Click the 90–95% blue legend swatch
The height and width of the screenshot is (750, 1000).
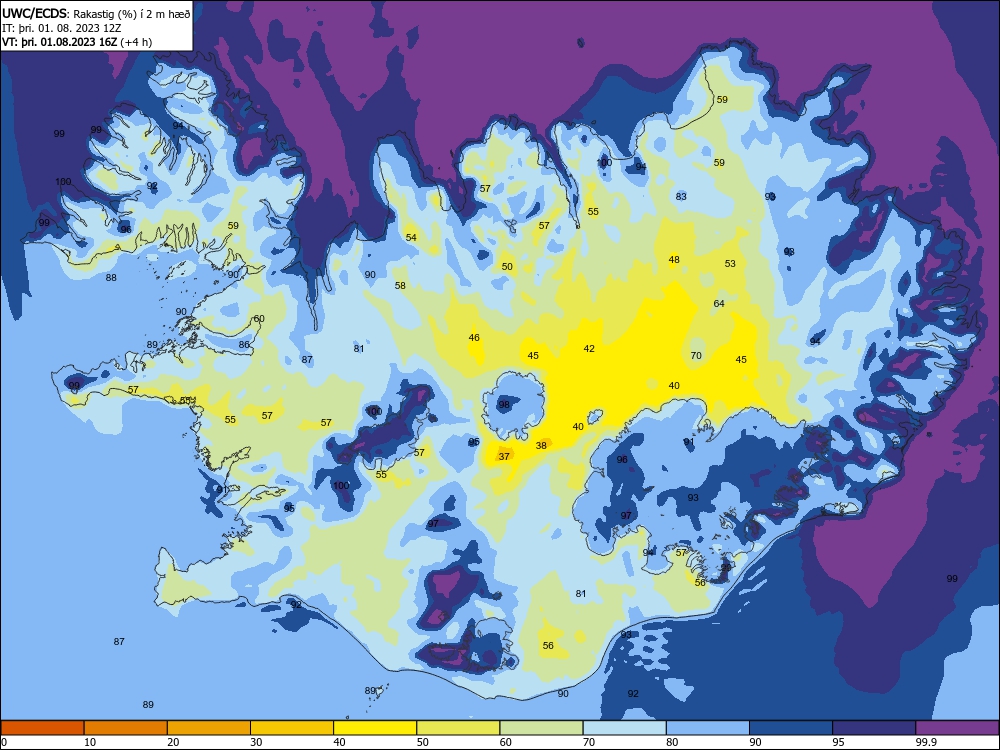pos(791,728)
